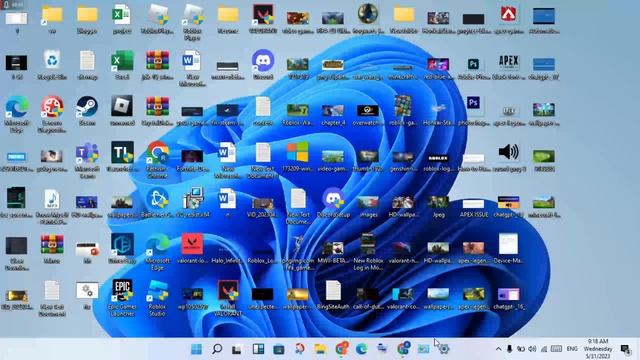Open the Widgets panel from taskbar
640x360 pixels.
[x=258, y=349]
